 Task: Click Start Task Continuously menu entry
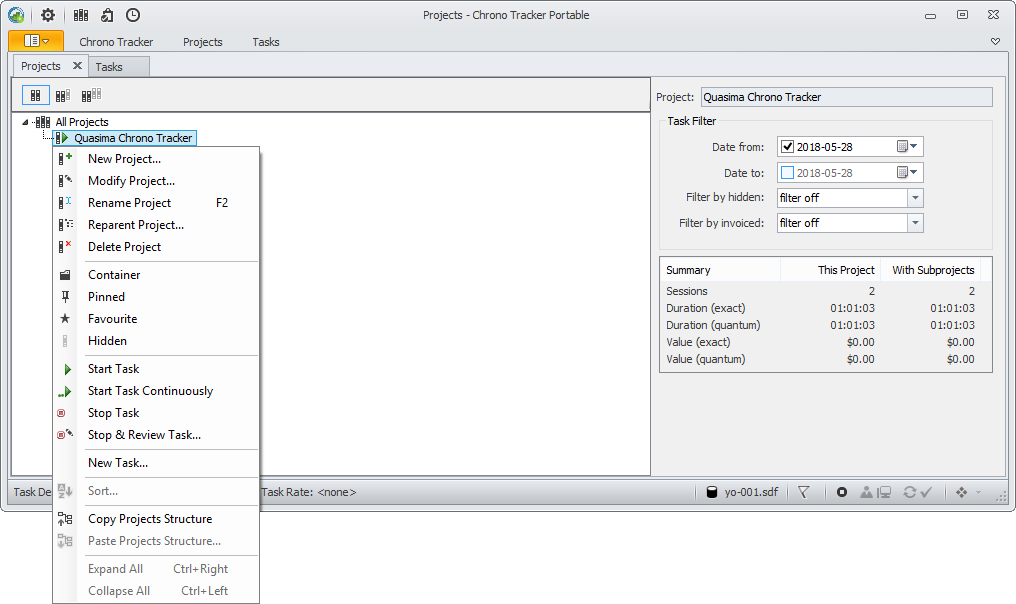coord(156,391)
